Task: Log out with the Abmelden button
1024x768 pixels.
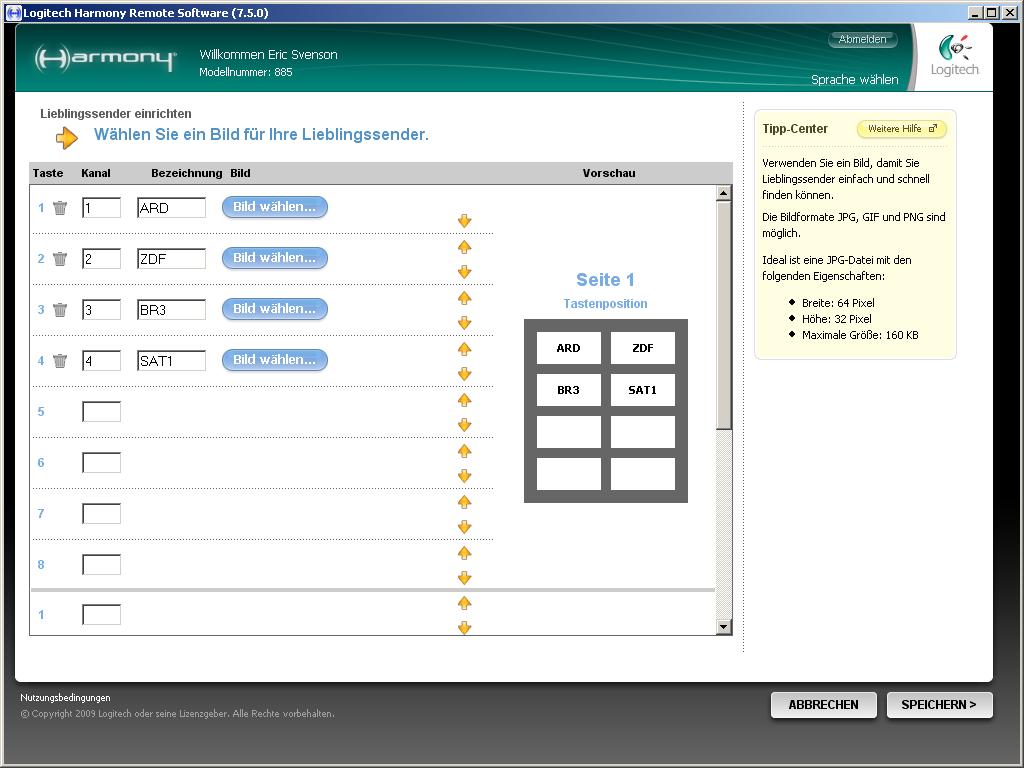Action: coord(863,39)
